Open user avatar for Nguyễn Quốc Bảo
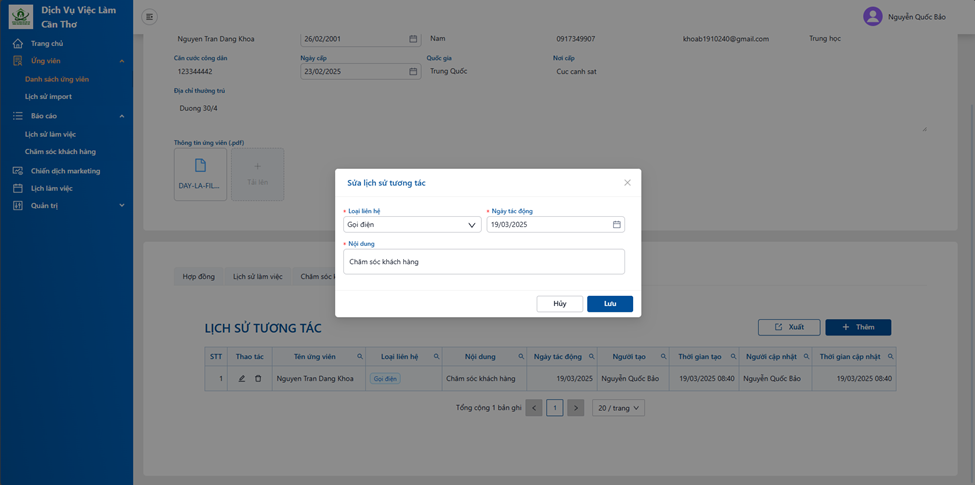 [872, 17]
